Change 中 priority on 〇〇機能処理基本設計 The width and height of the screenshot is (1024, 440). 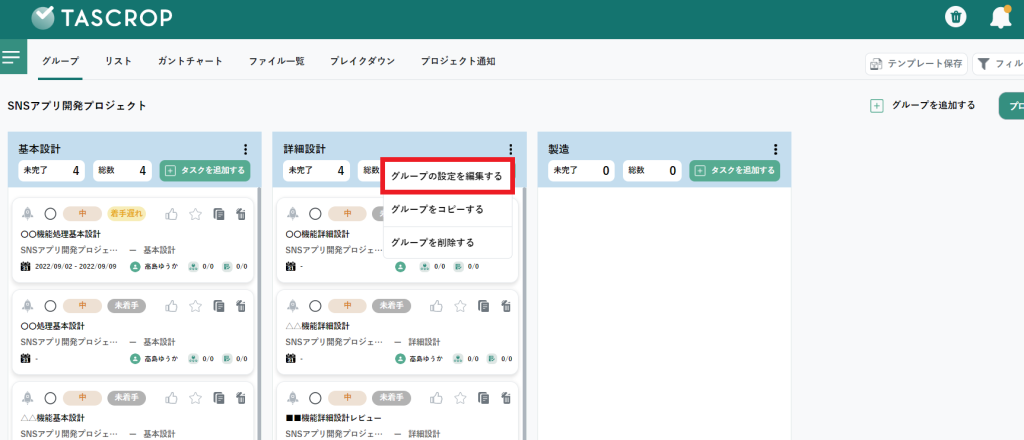tap(82, 213)
